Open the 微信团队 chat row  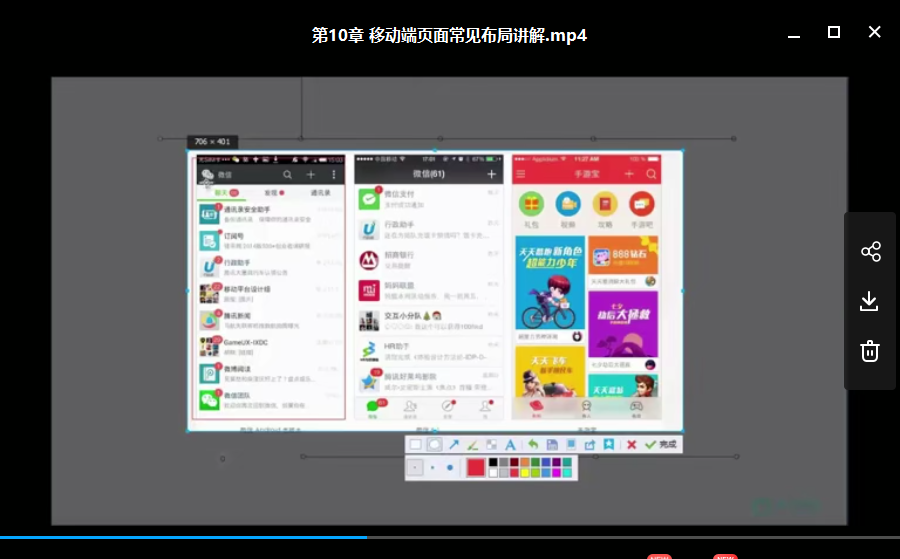[x=270, y=400]
